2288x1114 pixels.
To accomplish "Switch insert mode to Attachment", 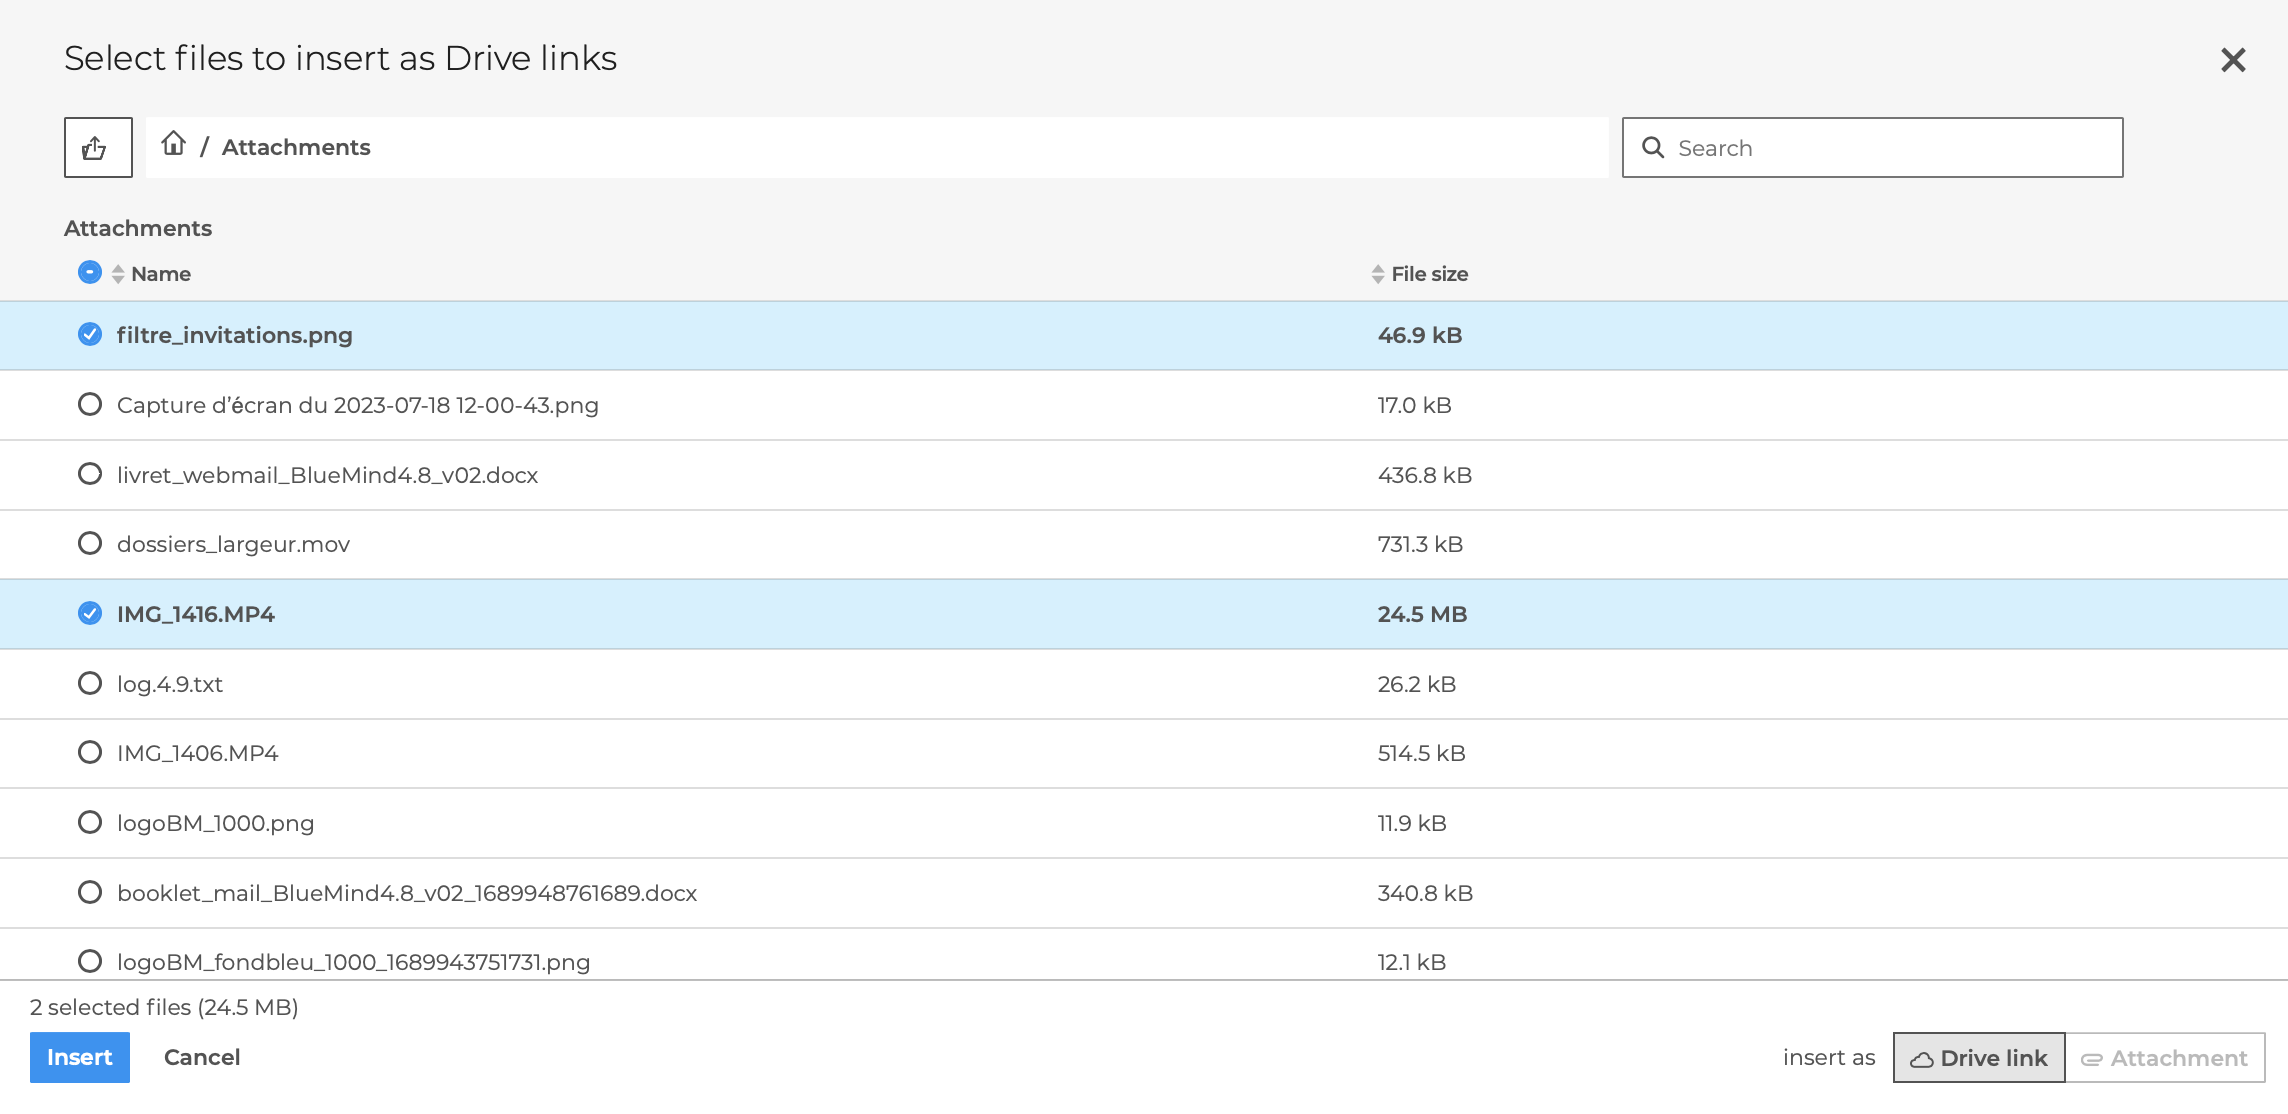I will 2164,1058.
